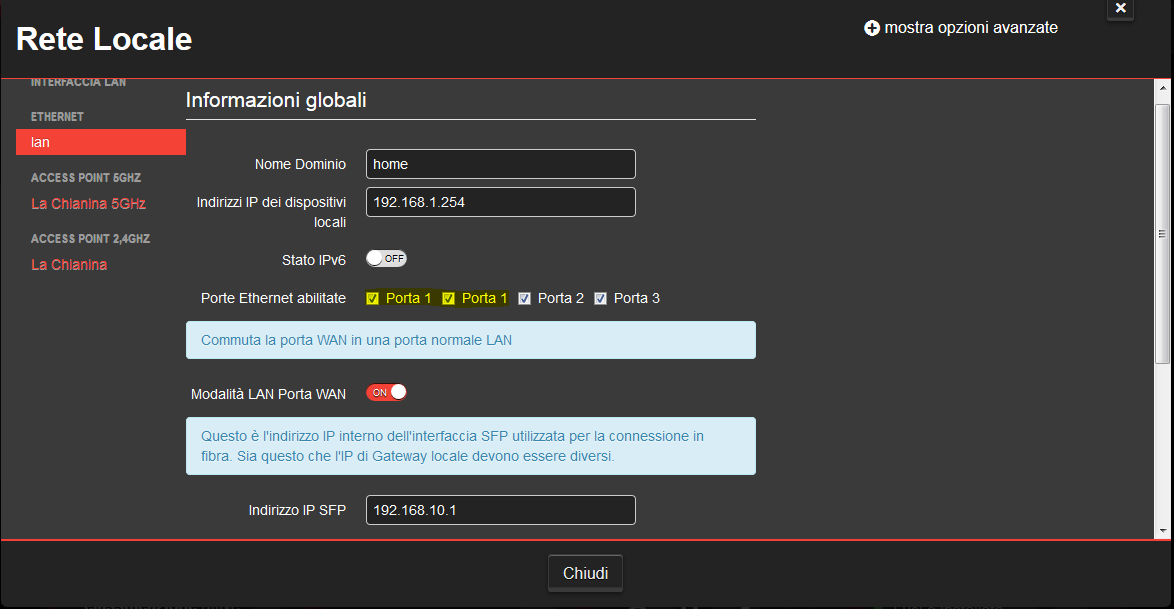This screenshot has width=1174, height=609.
Task: Click the scrollbar up arrow
Action: click(x=1162, y=89)
